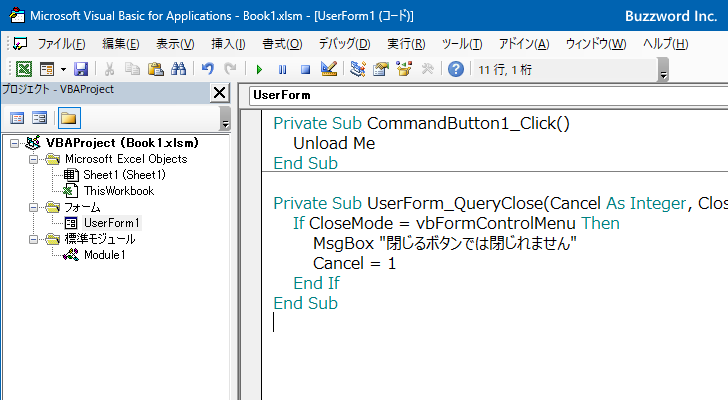Open the Insert UserForm dropdown arrow
Viewport: 728px width, 400px height.
63,69
